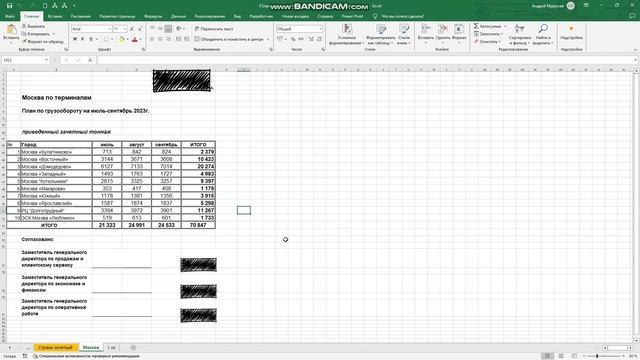The width and height of the screenshot is (640, 360).
Task: Toggle bottom vertical alignment icon
Action: pos(168,29)
